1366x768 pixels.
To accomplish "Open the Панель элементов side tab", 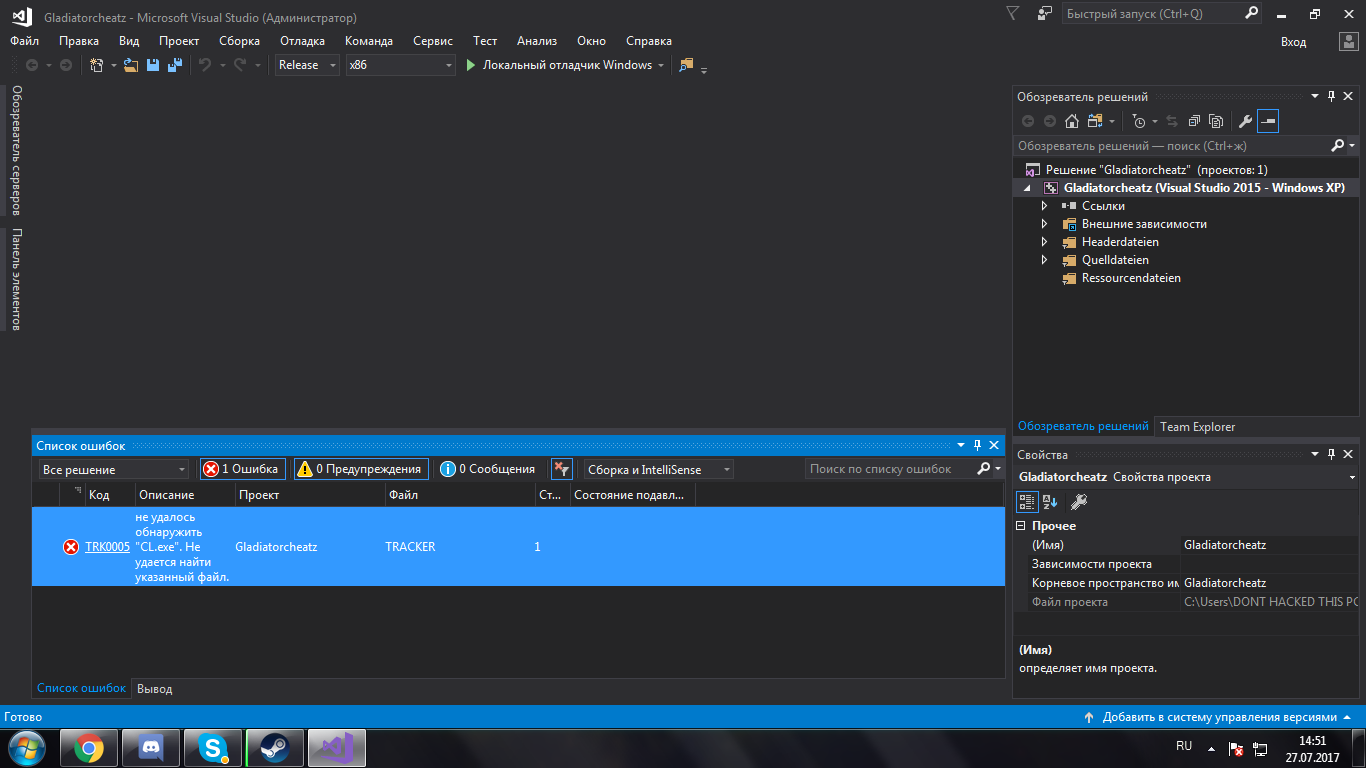I will [x=15, y=279].
